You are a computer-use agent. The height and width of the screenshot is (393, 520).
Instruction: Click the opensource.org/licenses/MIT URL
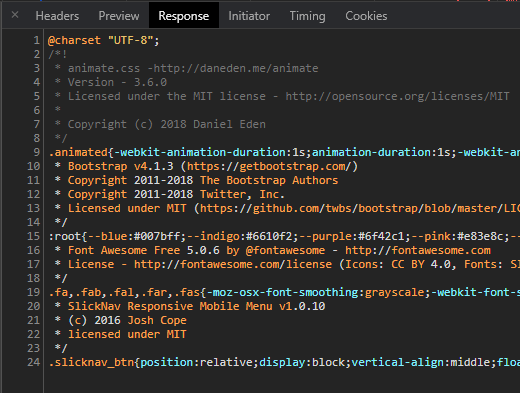[x=397, y=96]
